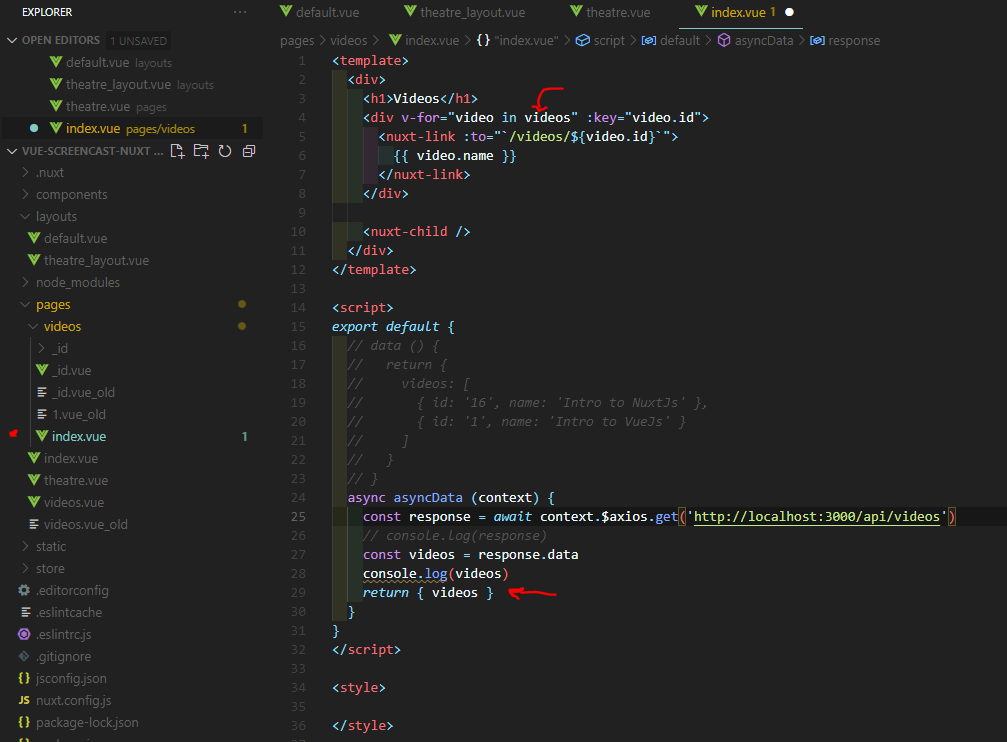Collapse all folders in explorer
This screenshot has width=1007, height=742.
(249, 151)
